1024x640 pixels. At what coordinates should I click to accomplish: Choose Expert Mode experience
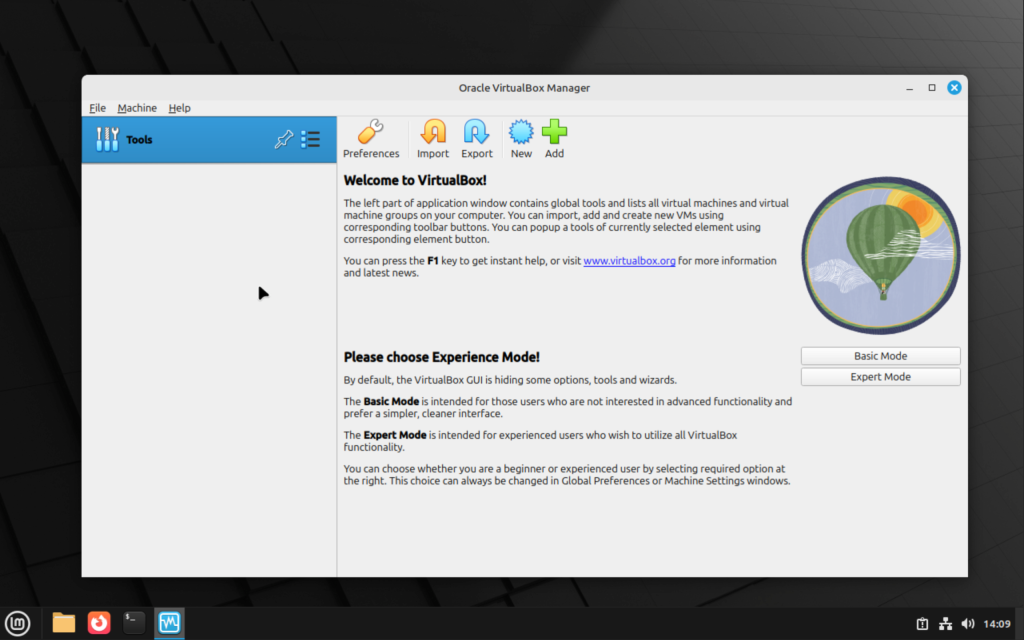click(x=879, y=376)
